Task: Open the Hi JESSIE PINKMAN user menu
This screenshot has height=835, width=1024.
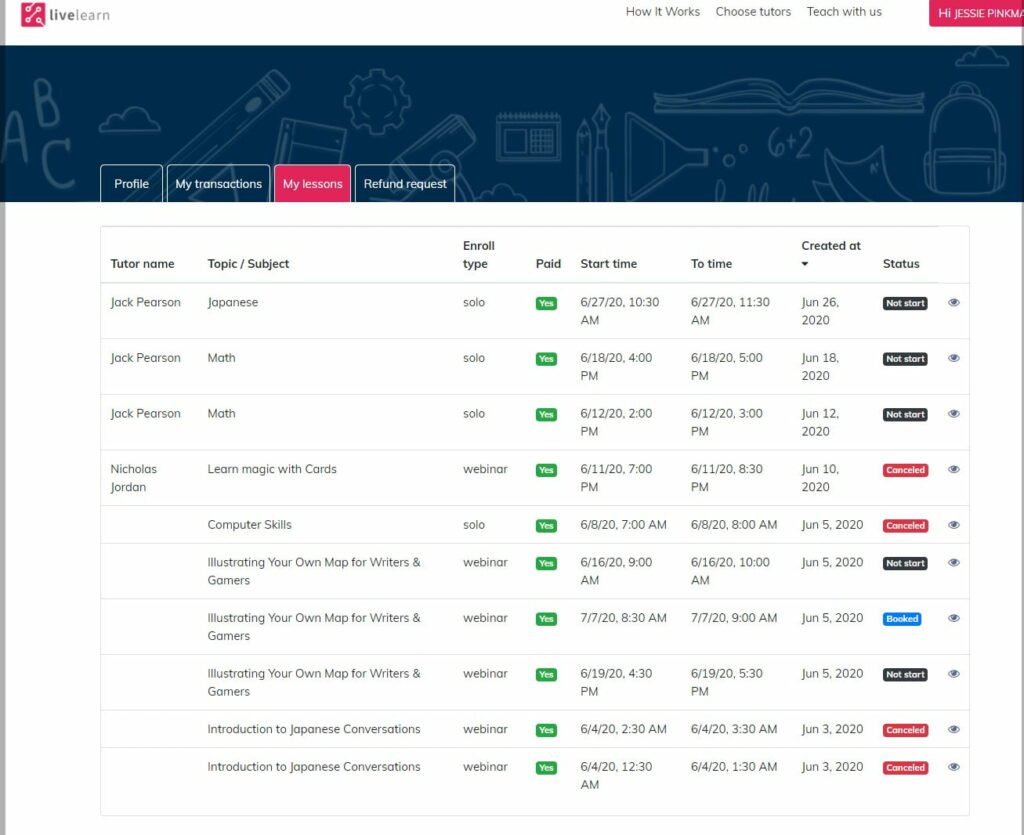Action: click(979, 13)
